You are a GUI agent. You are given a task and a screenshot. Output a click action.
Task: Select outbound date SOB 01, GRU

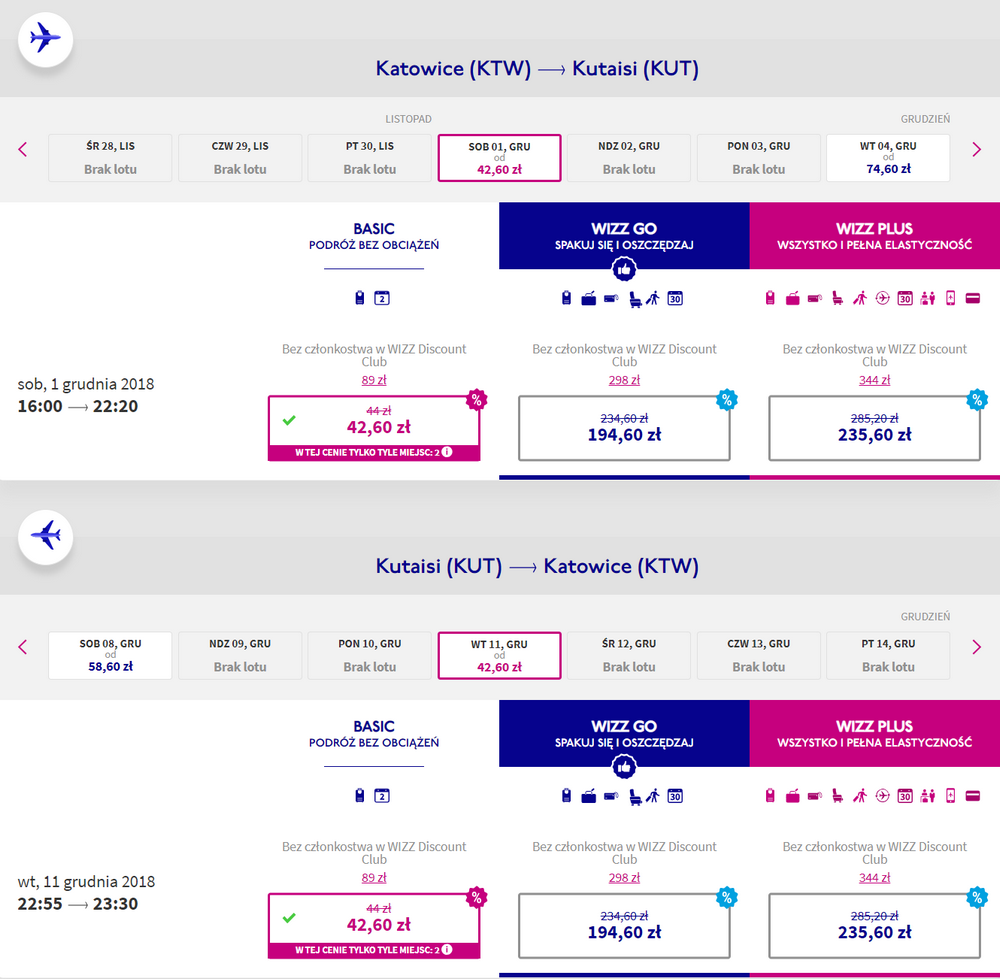[x=499, y=158]
